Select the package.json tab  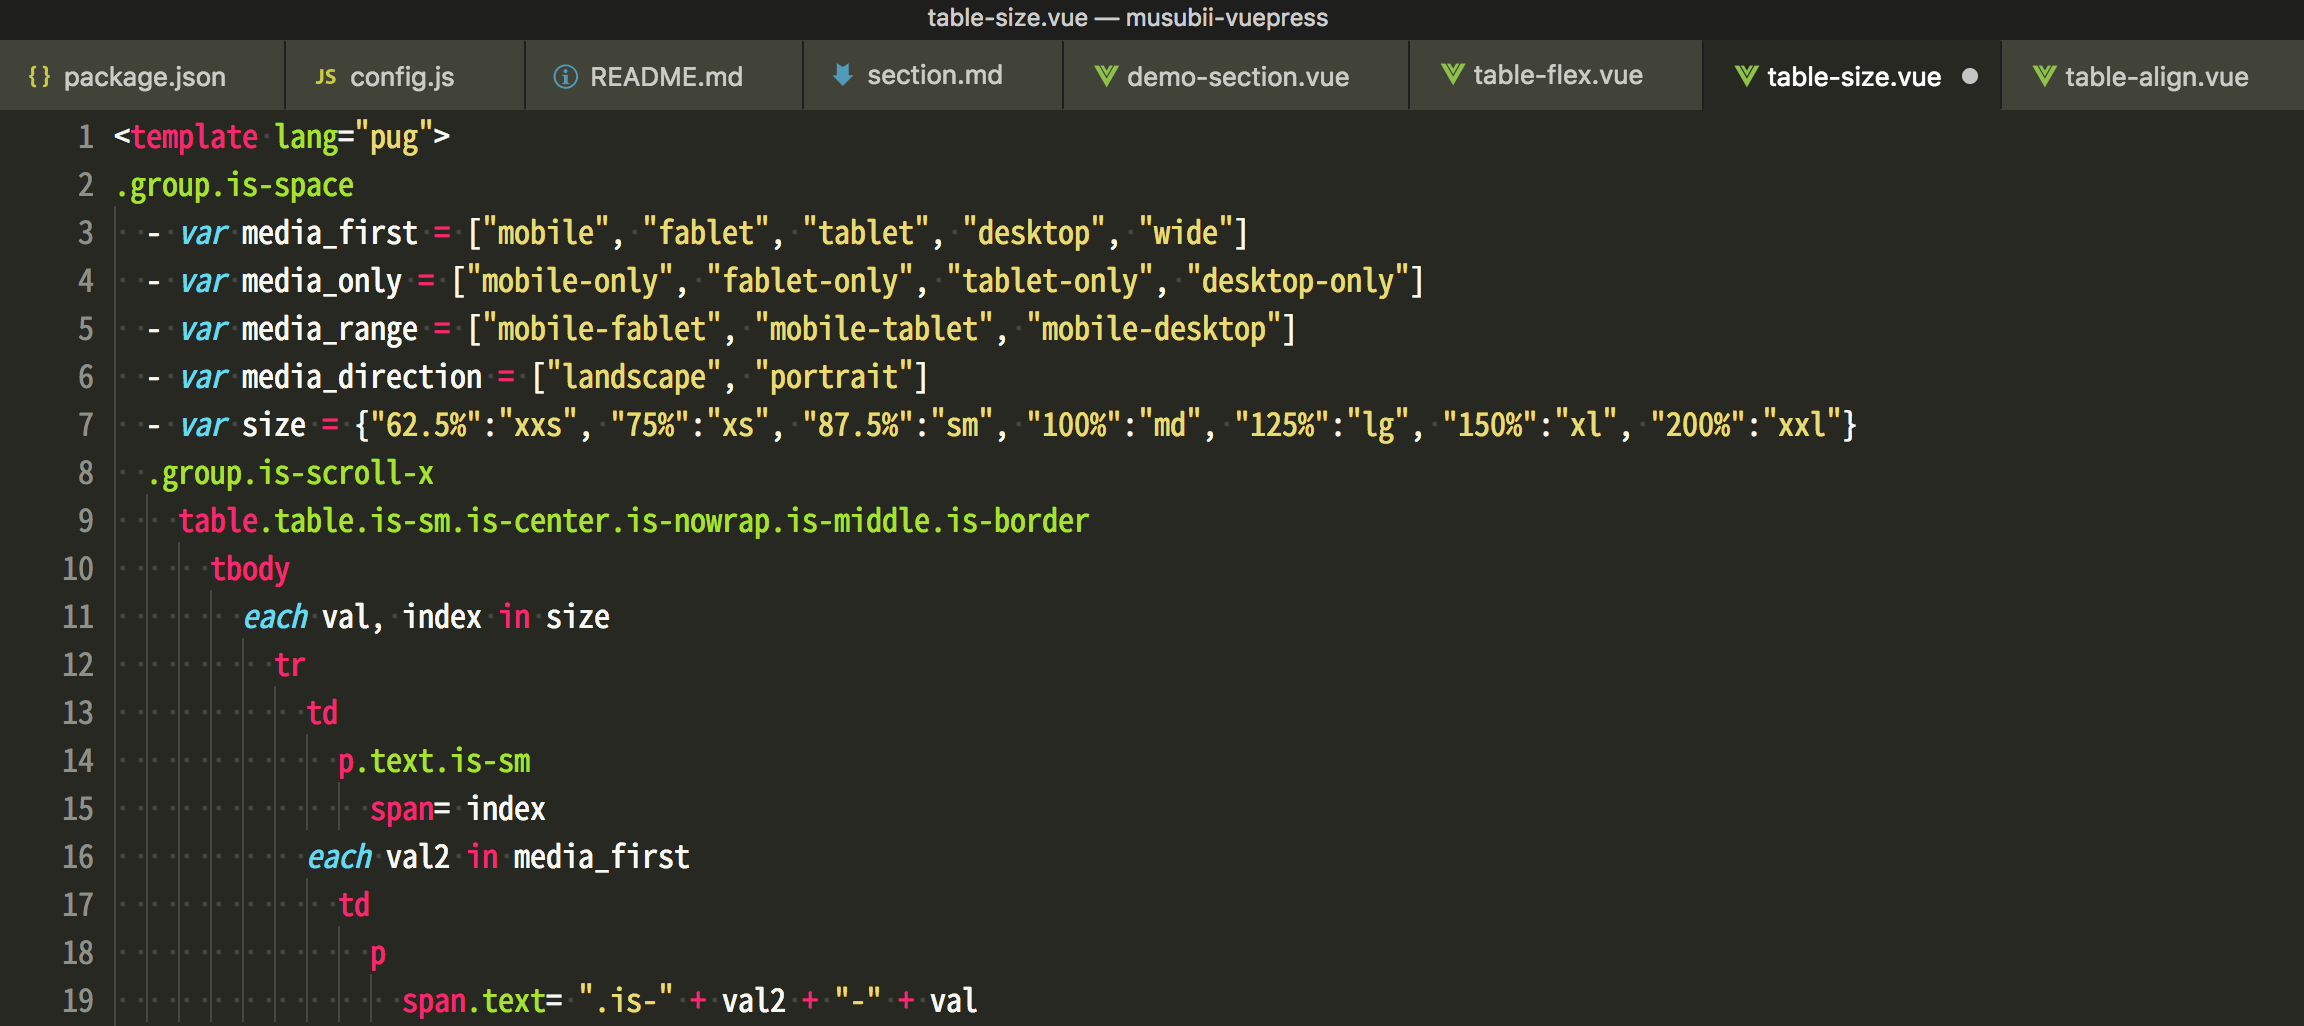click(x=145, y=75)
